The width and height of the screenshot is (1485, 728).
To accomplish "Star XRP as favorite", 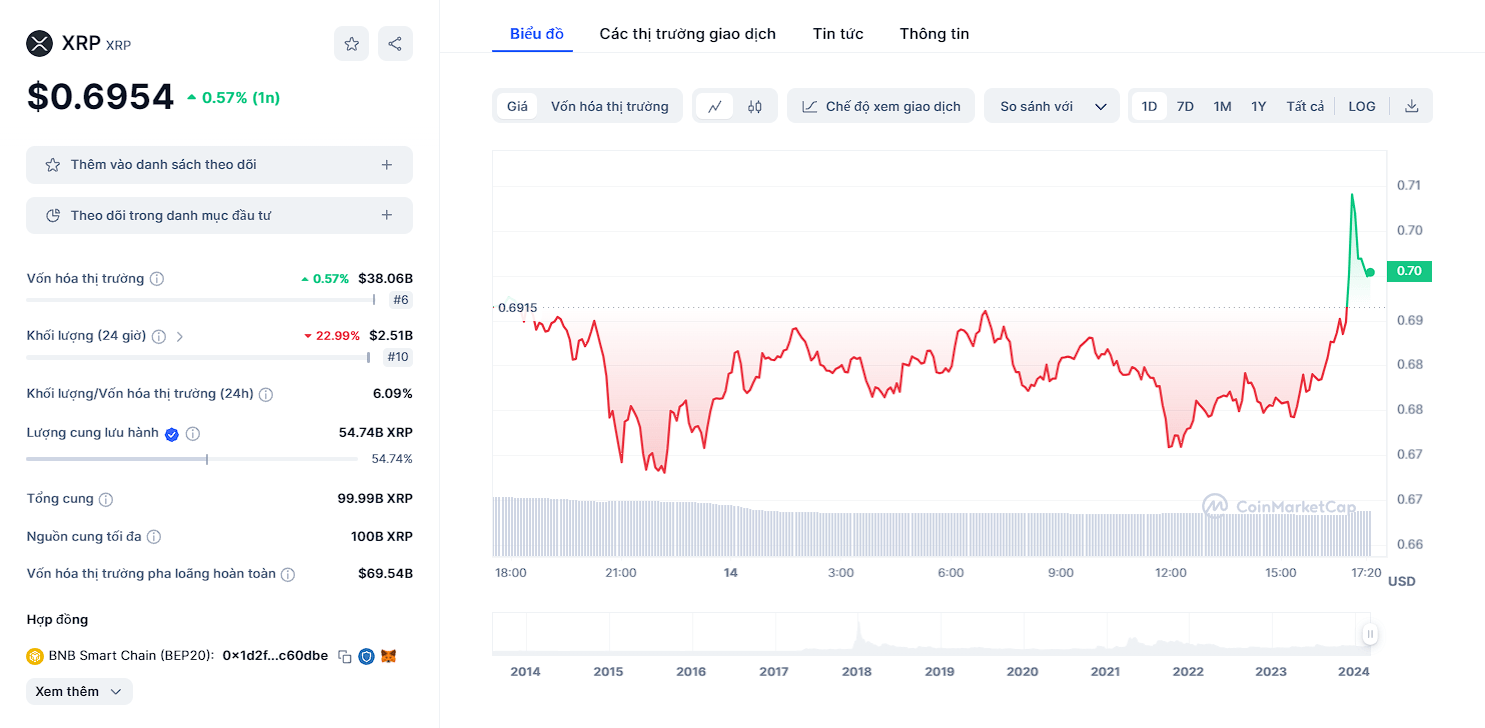I will coord(351,44).
